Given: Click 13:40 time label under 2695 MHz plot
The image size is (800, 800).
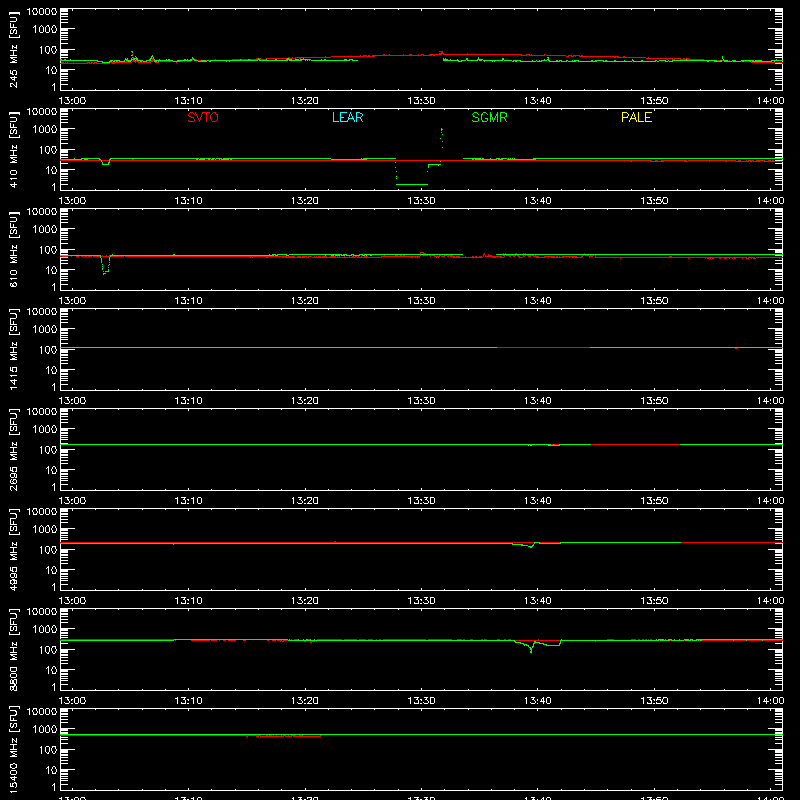Looking at the screenshot, I should [537, 501].
